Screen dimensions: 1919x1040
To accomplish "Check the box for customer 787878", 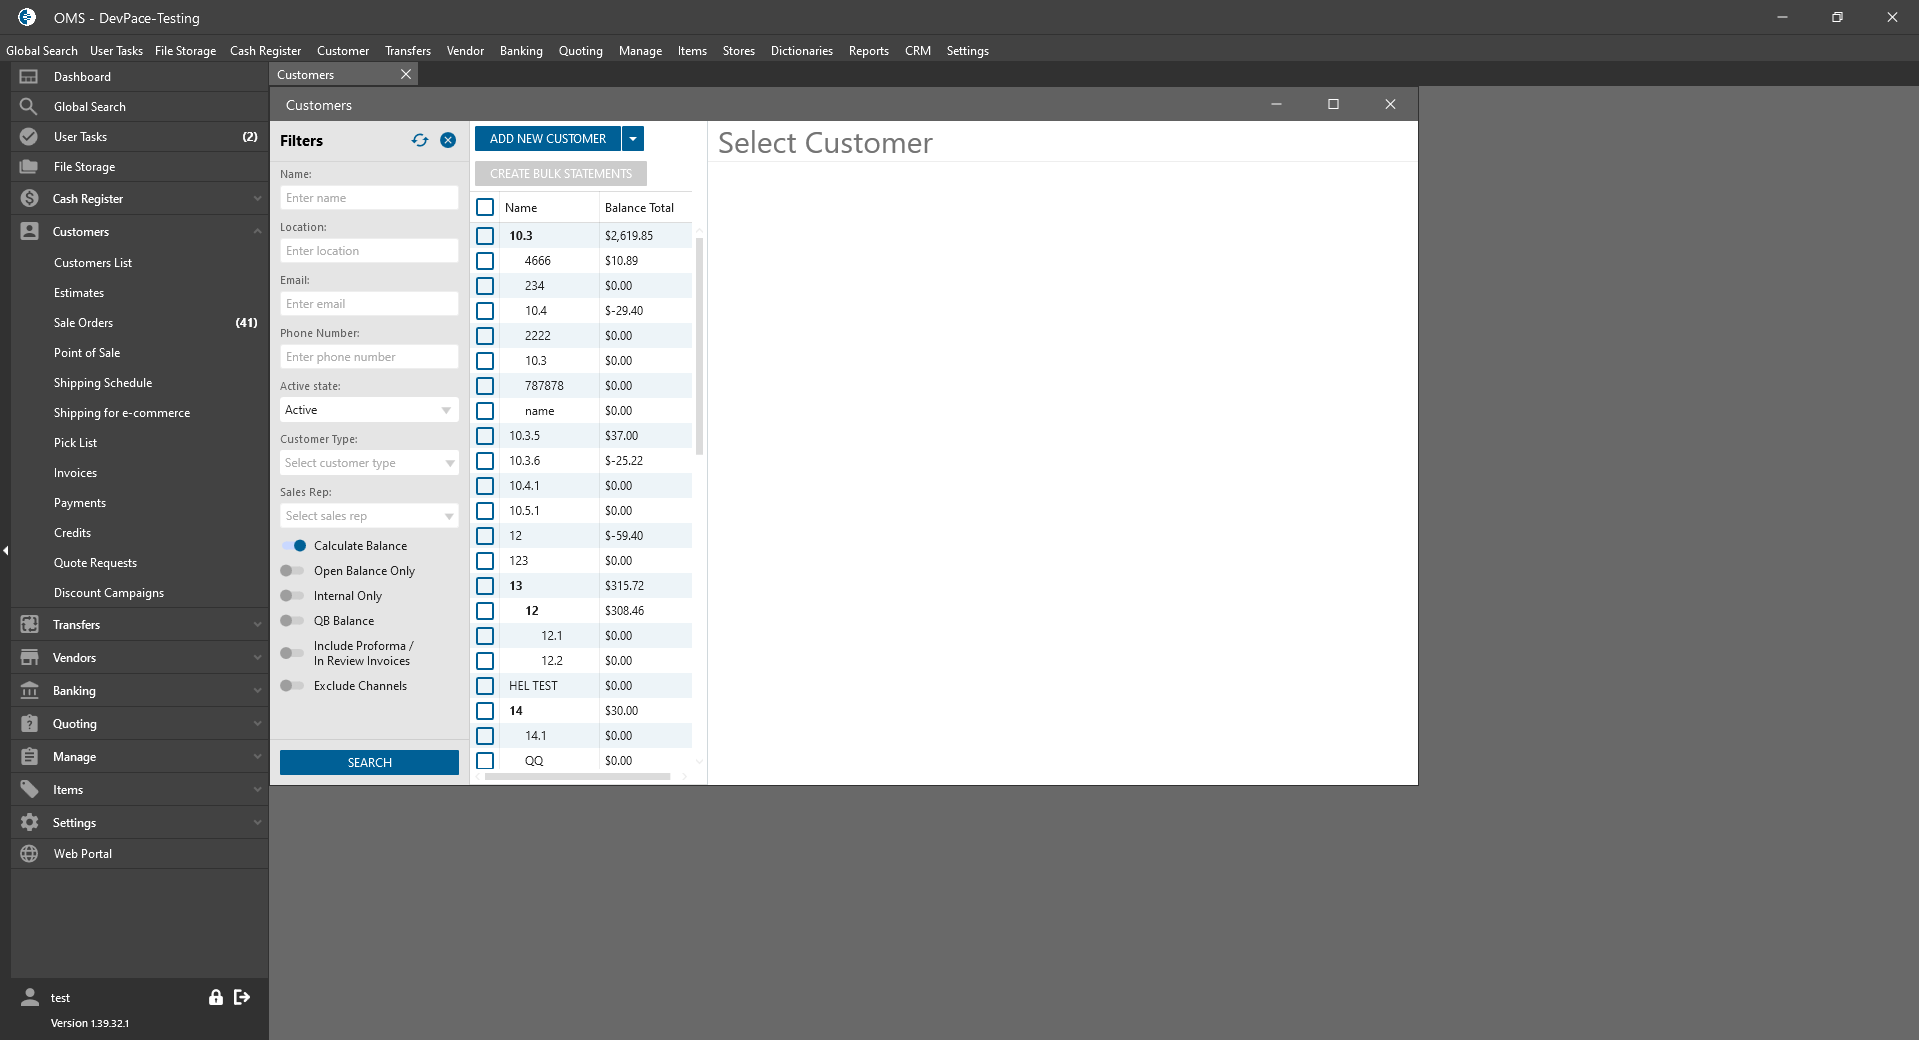I will pyautogui.click(x=485, y=386).
